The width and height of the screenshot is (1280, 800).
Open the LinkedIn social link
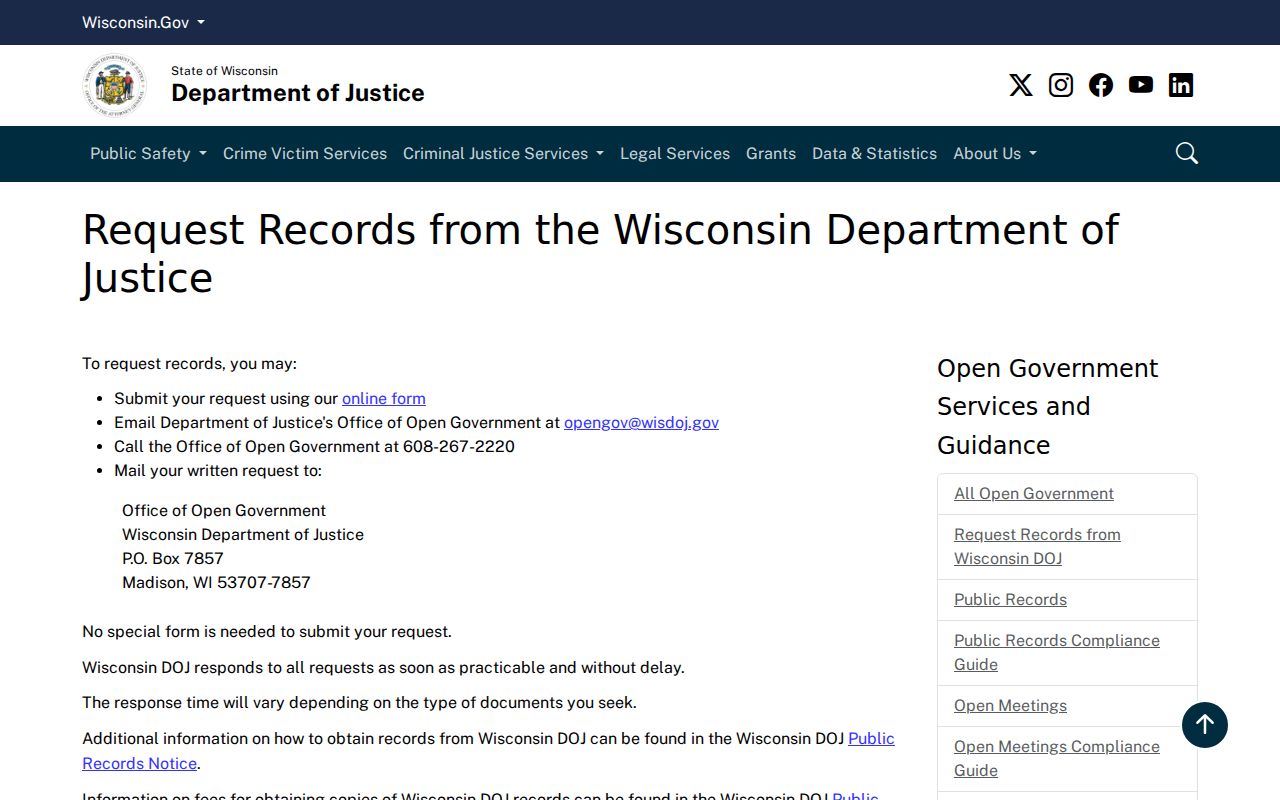pyautogui.click(x=1181, y=85)
